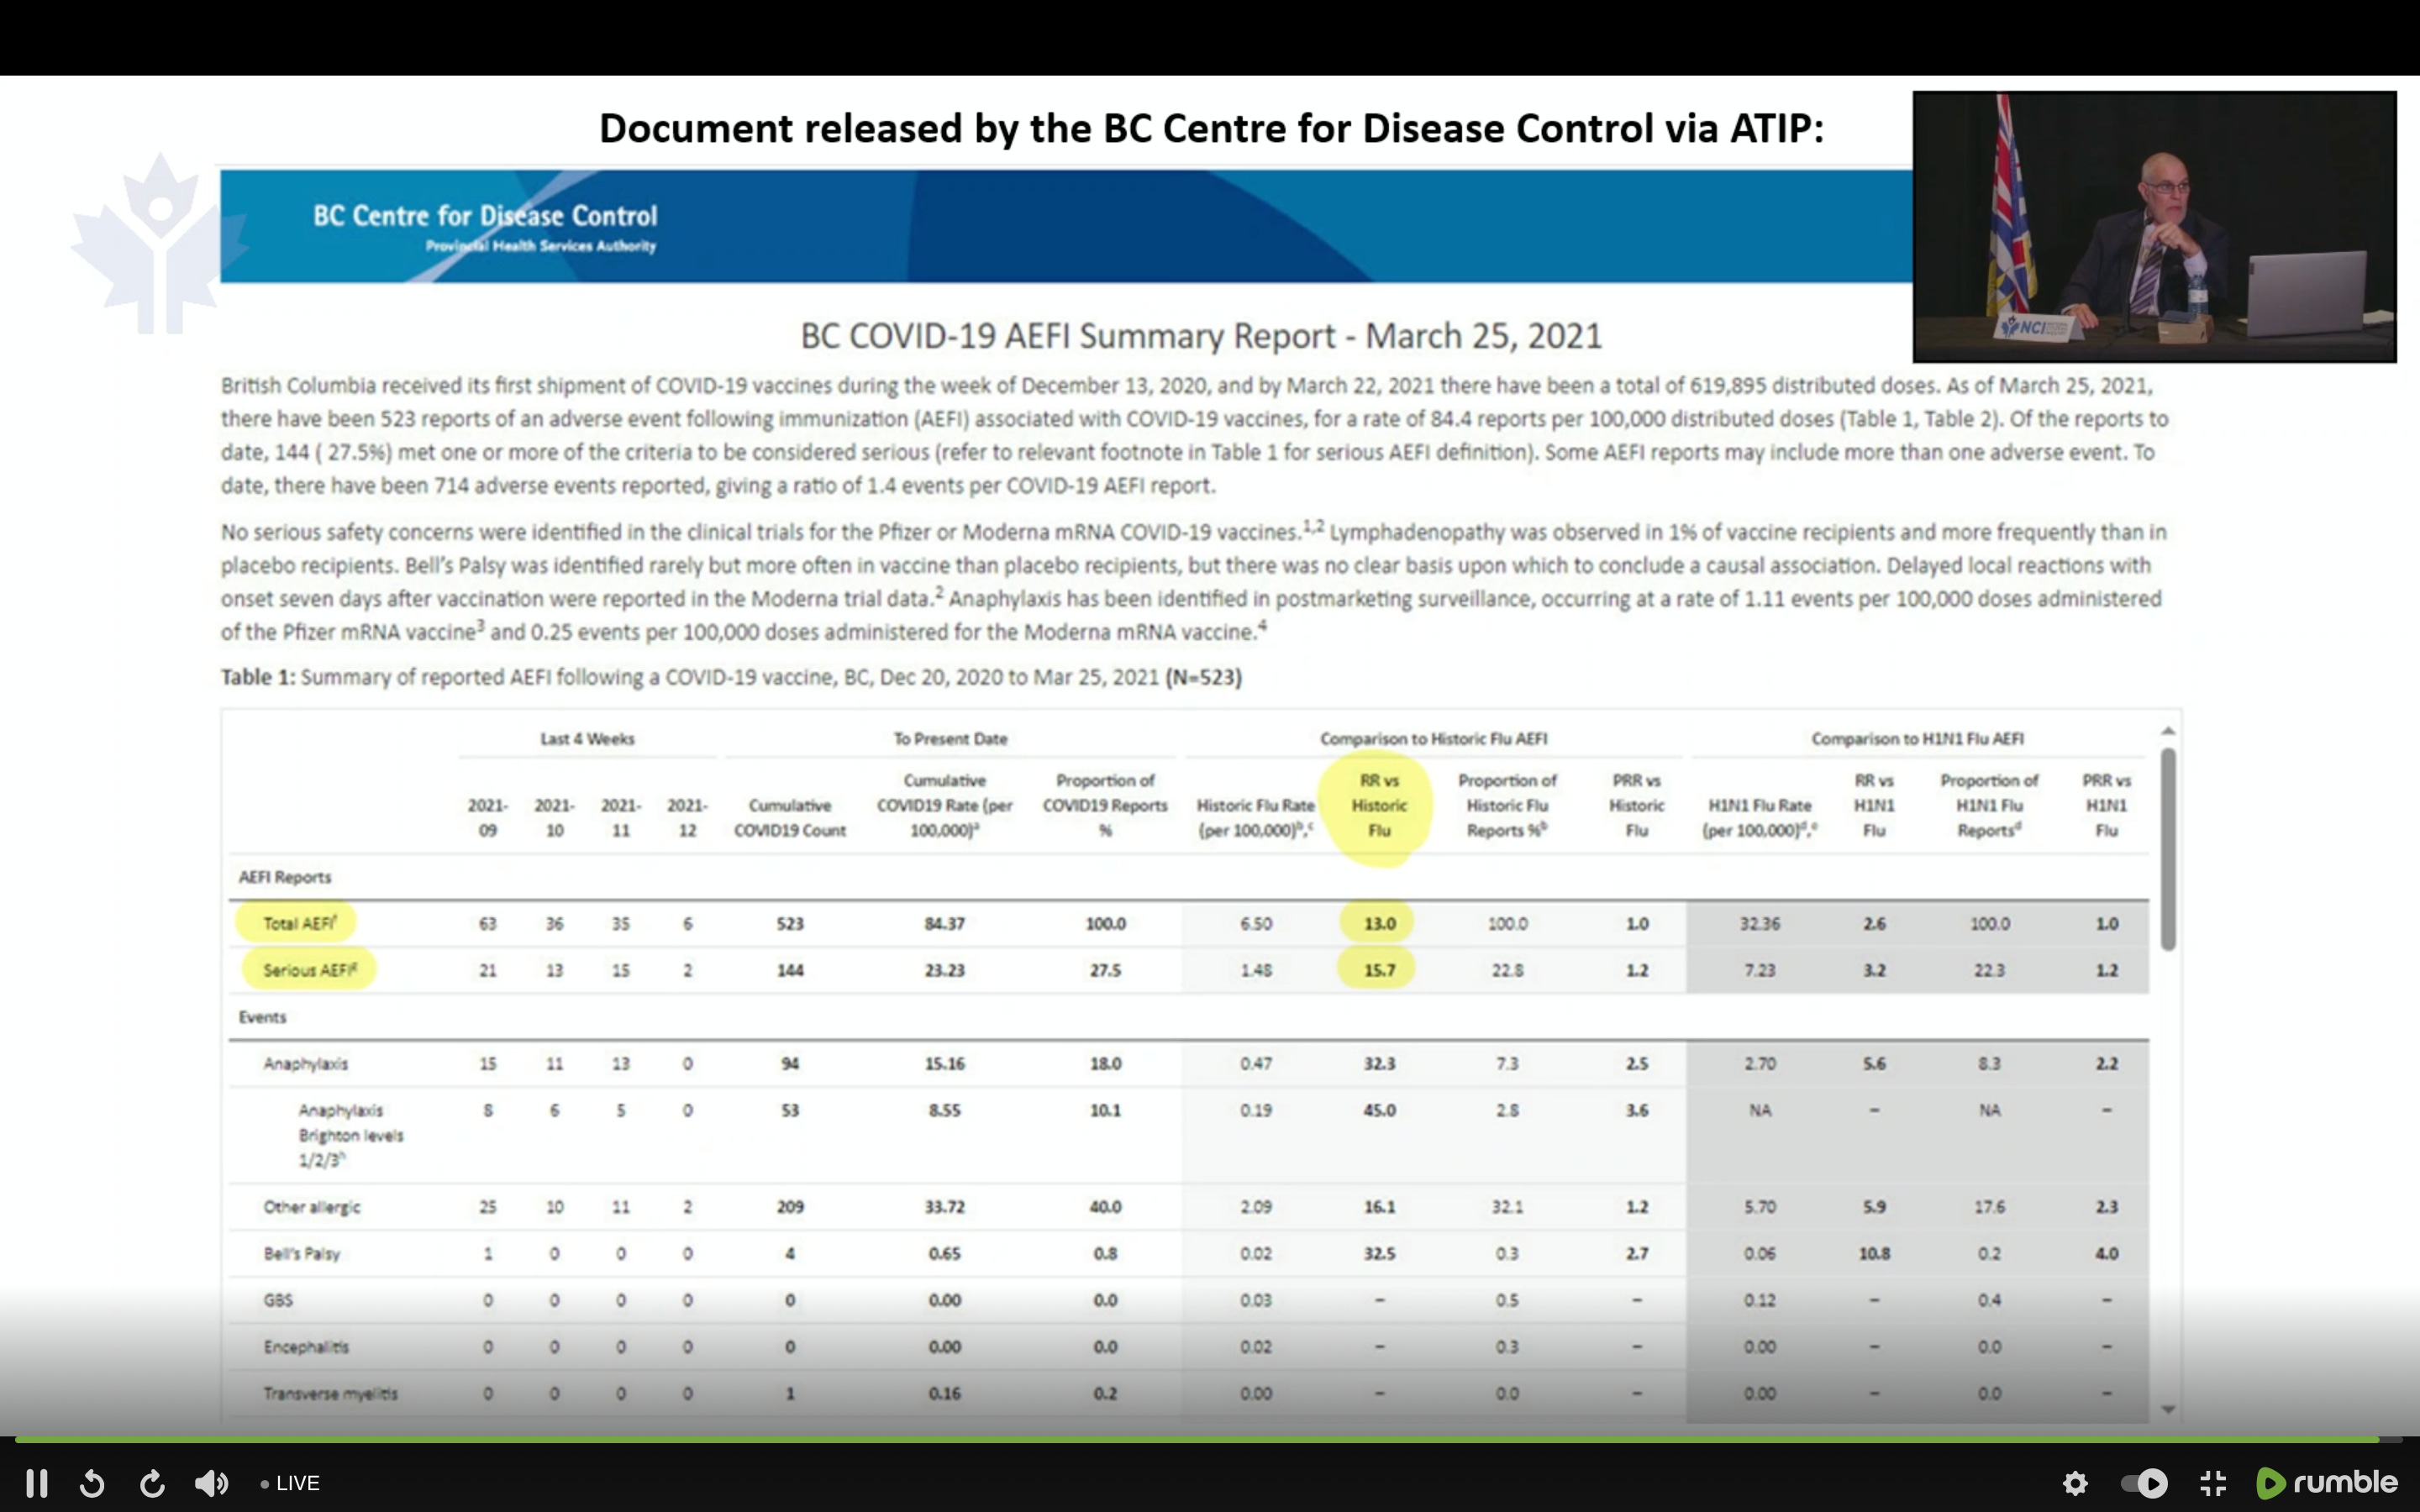
Task: Click the 10.8 RR vs H1N1 value
Action: [1874, 1253]
